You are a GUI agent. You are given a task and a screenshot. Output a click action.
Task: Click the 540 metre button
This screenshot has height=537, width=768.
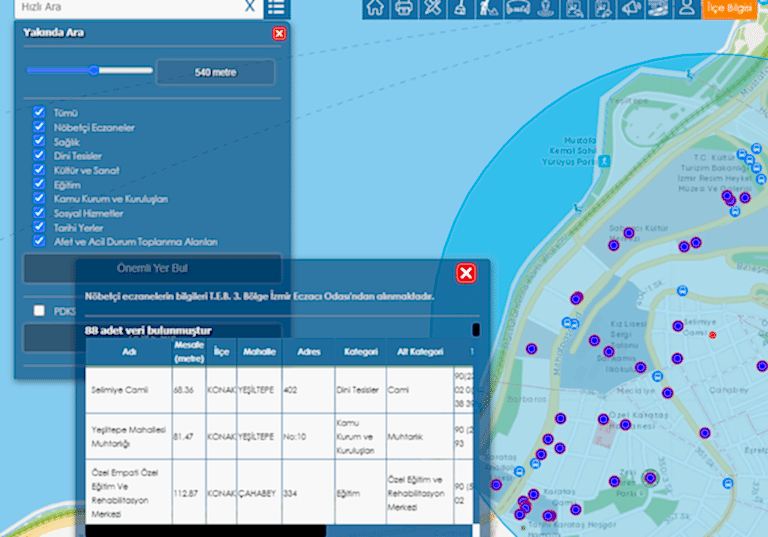point(215,72)
